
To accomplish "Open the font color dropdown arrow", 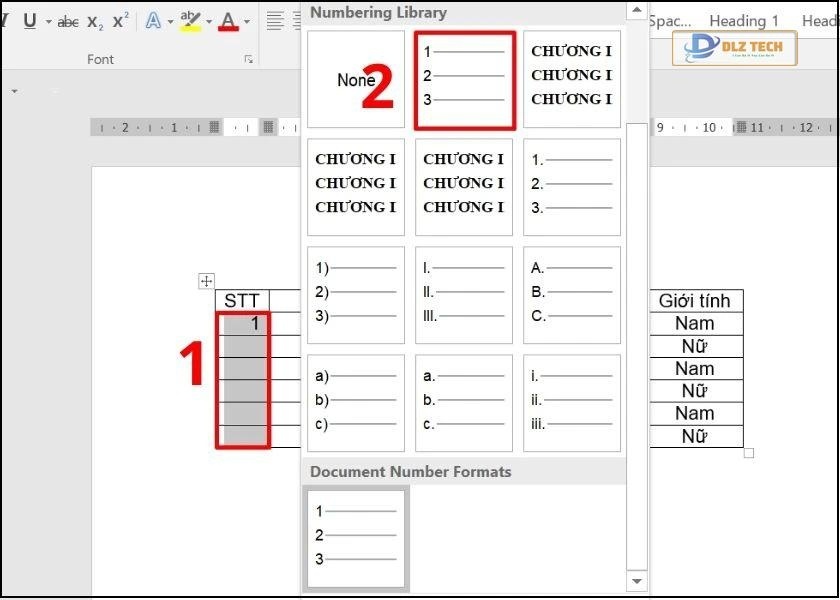I will pos(246,21).
